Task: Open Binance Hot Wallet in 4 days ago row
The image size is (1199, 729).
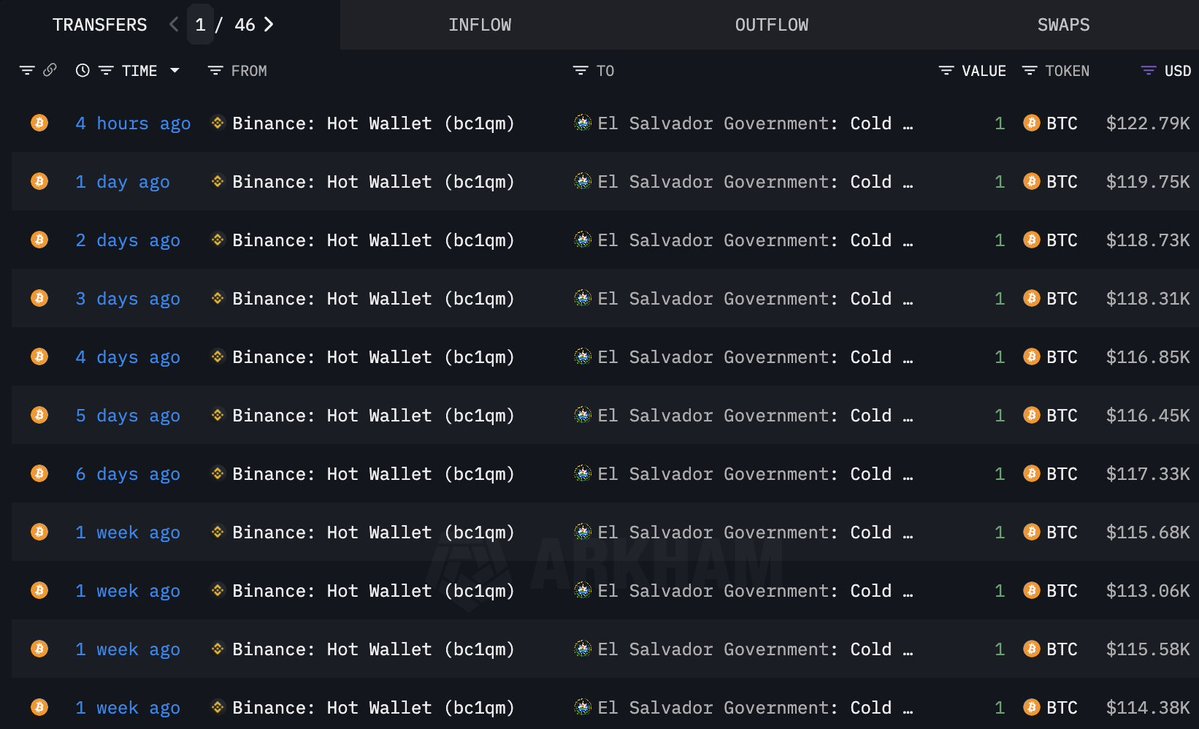Action: [x=373, y=357]
